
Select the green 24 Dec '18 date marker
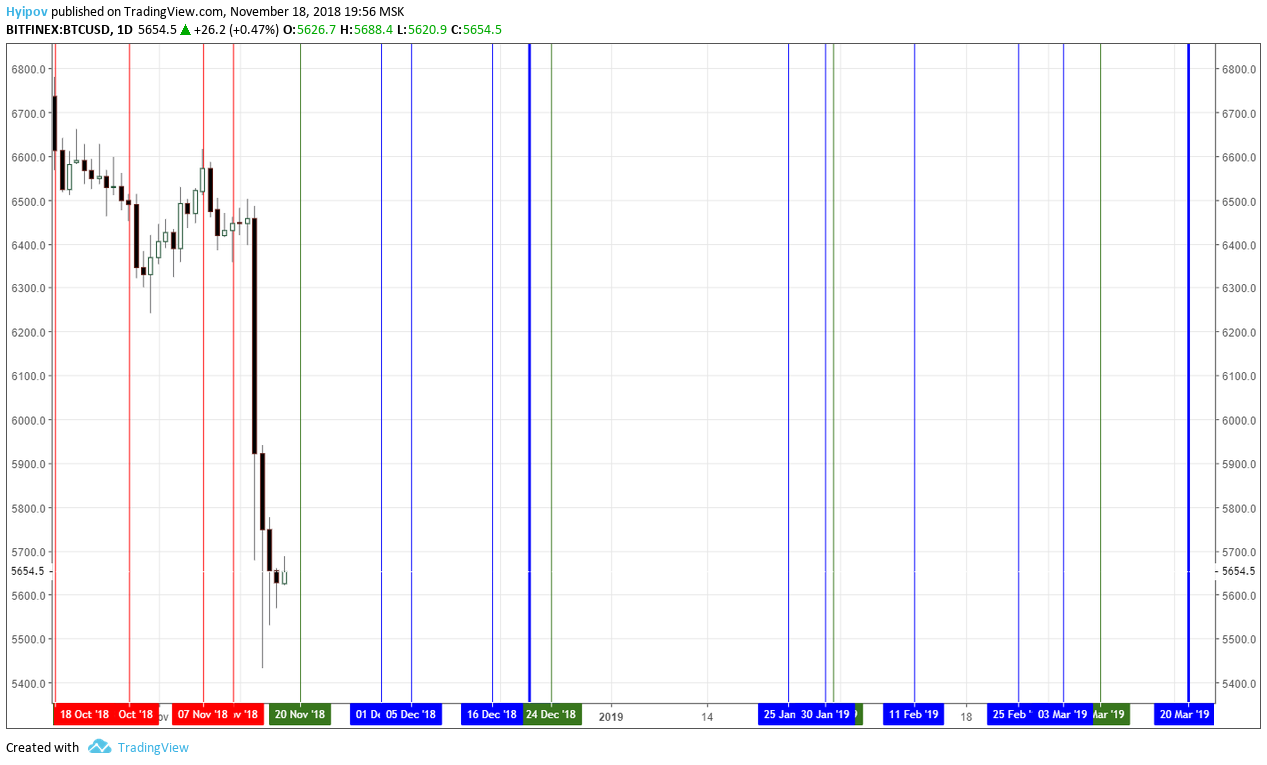coord(551,715)
